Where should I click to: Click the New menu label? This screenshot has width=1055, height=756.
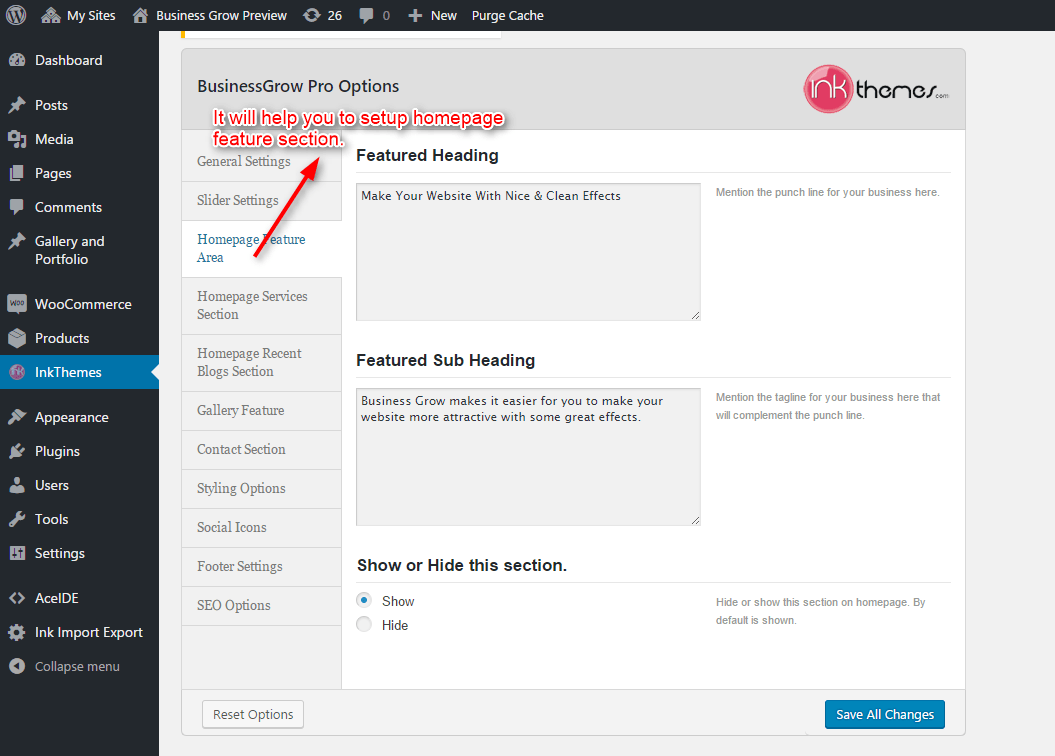click(443, 15)
